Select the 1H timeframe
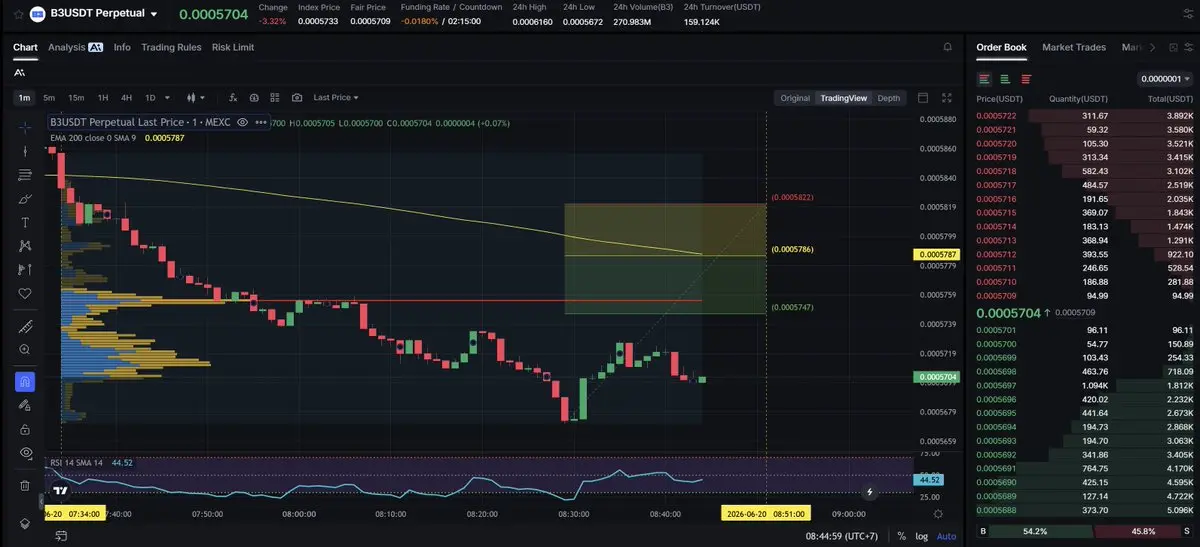1200x547 pixels. pyautogui.click(x=103, y=98)
